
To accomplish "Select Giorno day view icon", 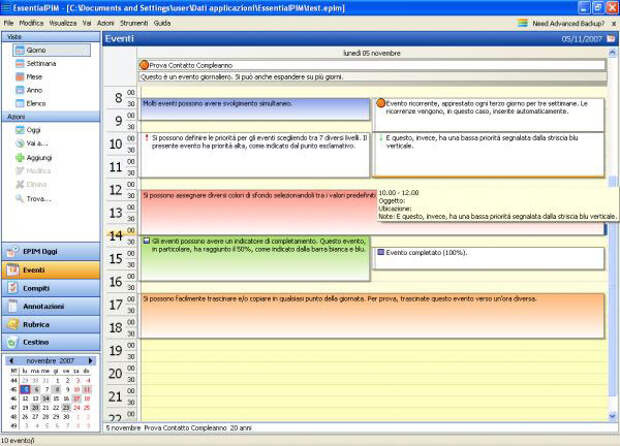I will tap(20, 50).
